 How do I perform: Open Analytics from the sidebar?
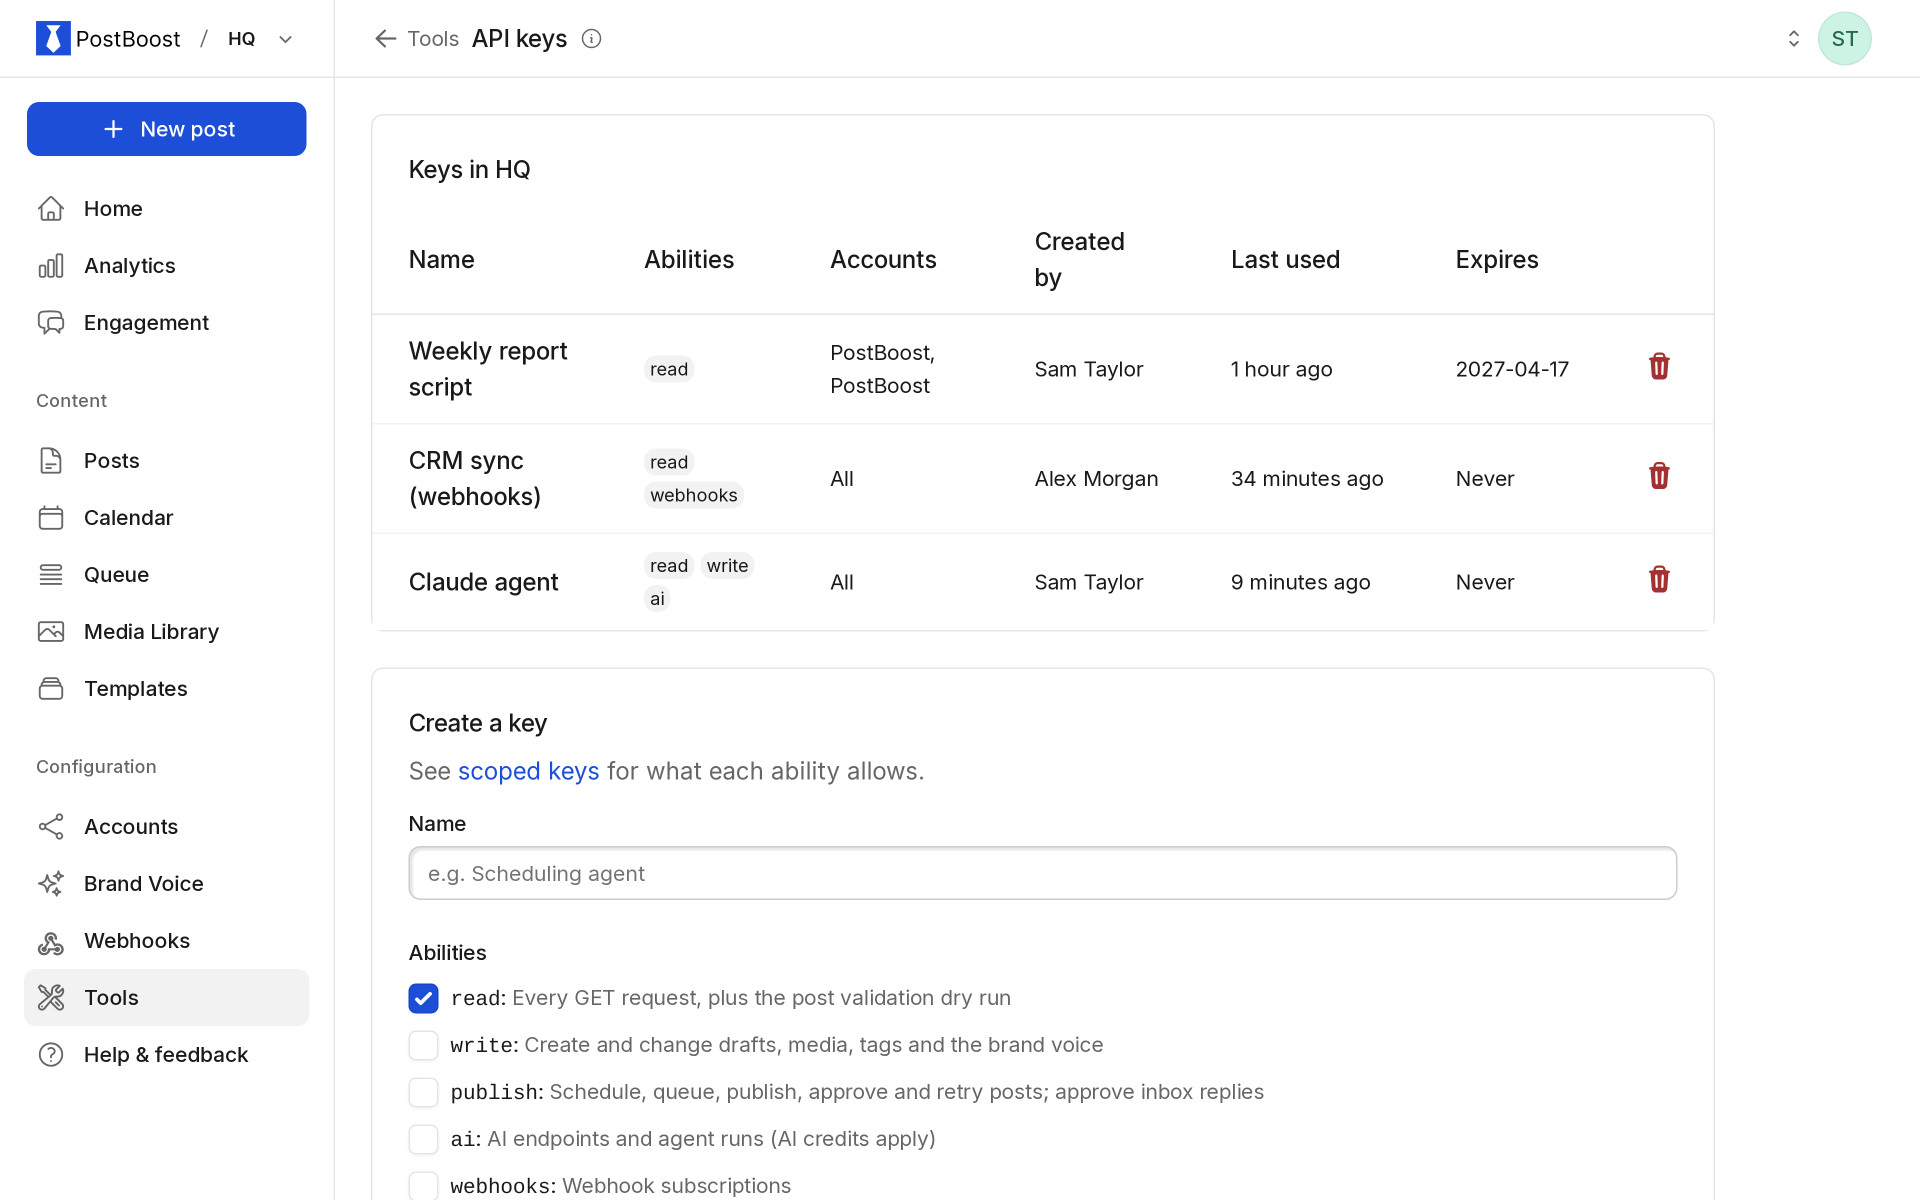(x=167, y=265)
